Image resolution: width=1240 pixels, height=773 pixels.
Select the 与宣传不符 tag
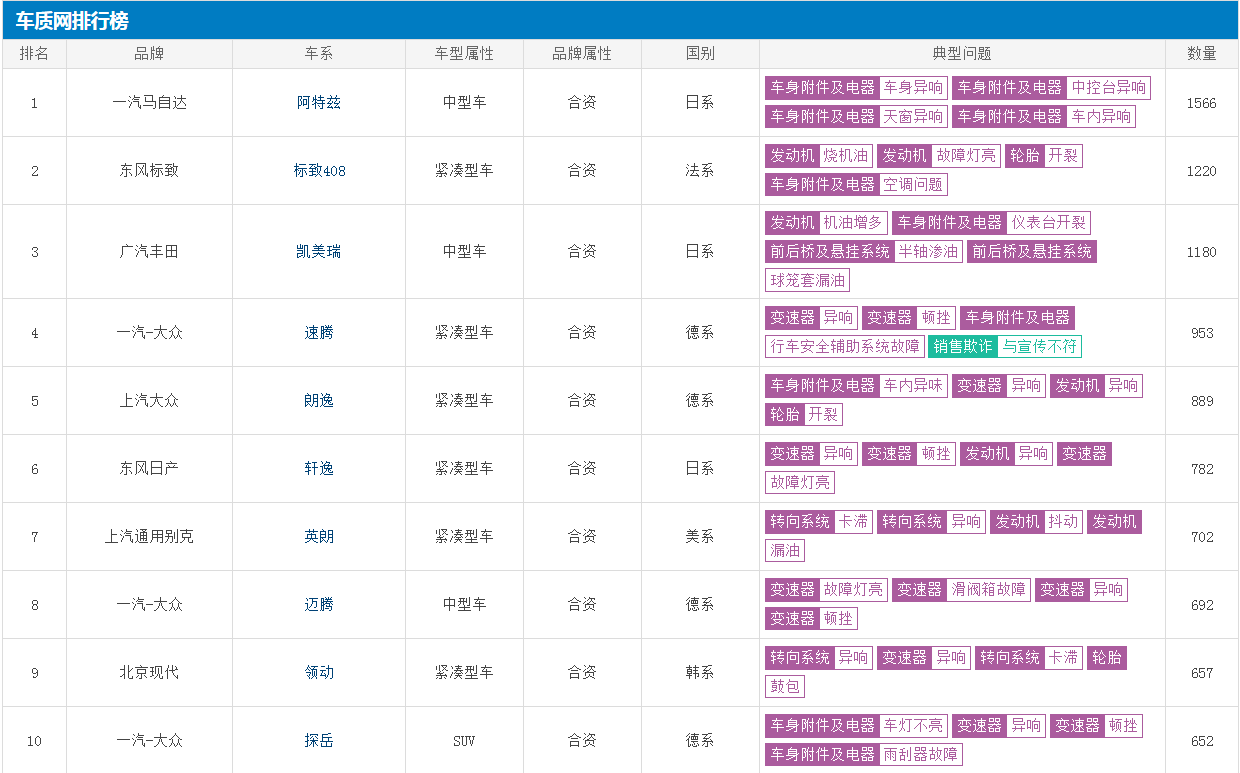(1039, 346)
